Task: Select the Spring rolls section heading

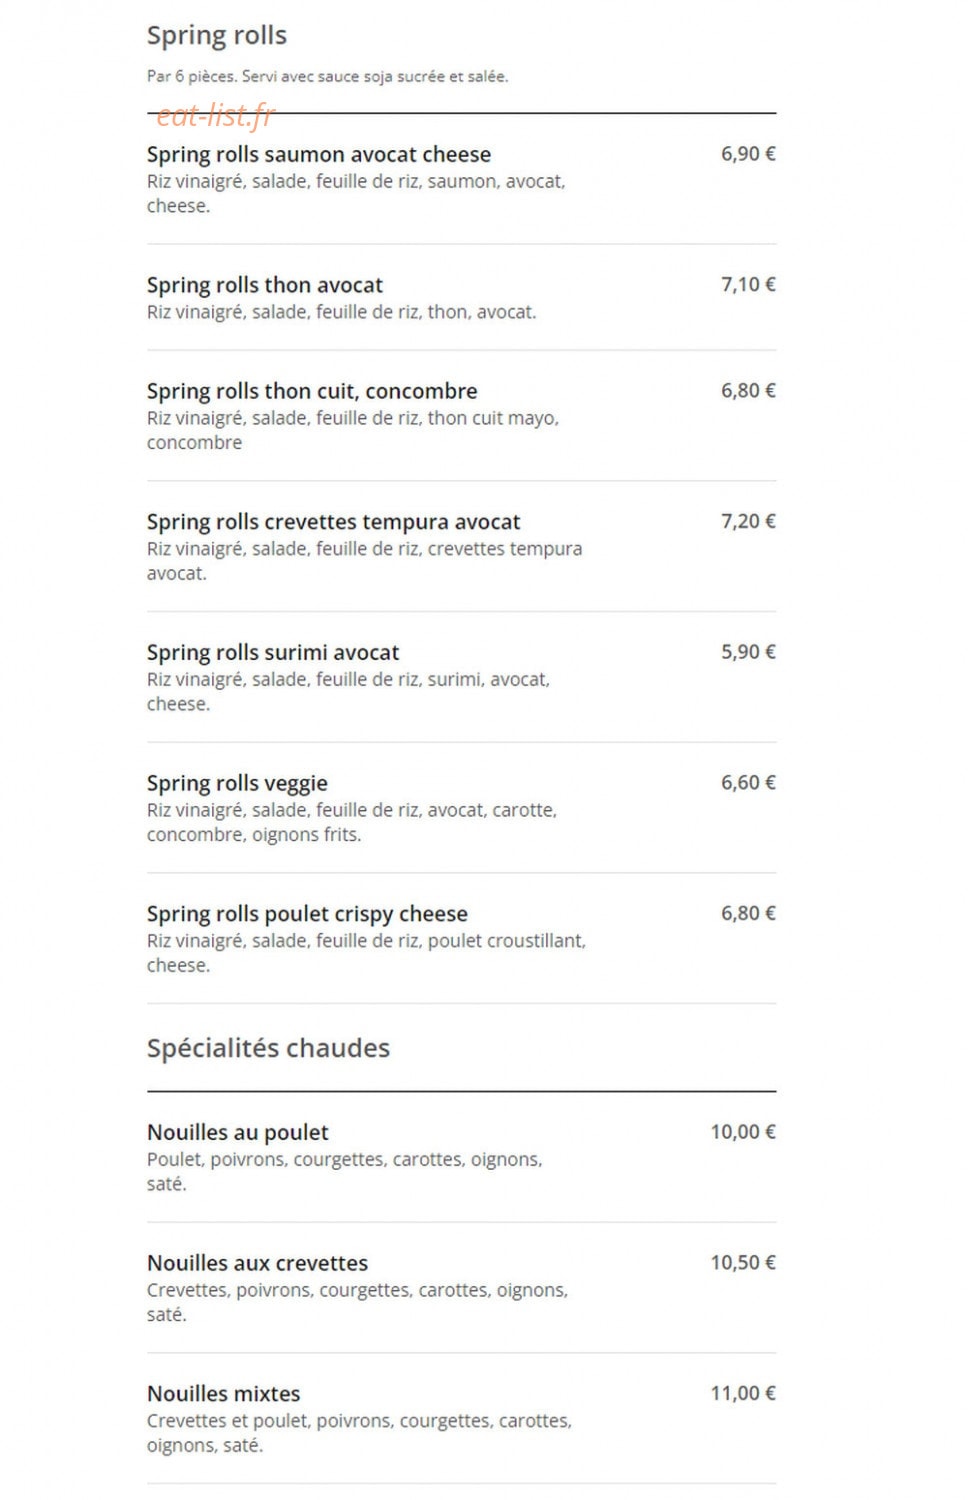Action: 217,36
